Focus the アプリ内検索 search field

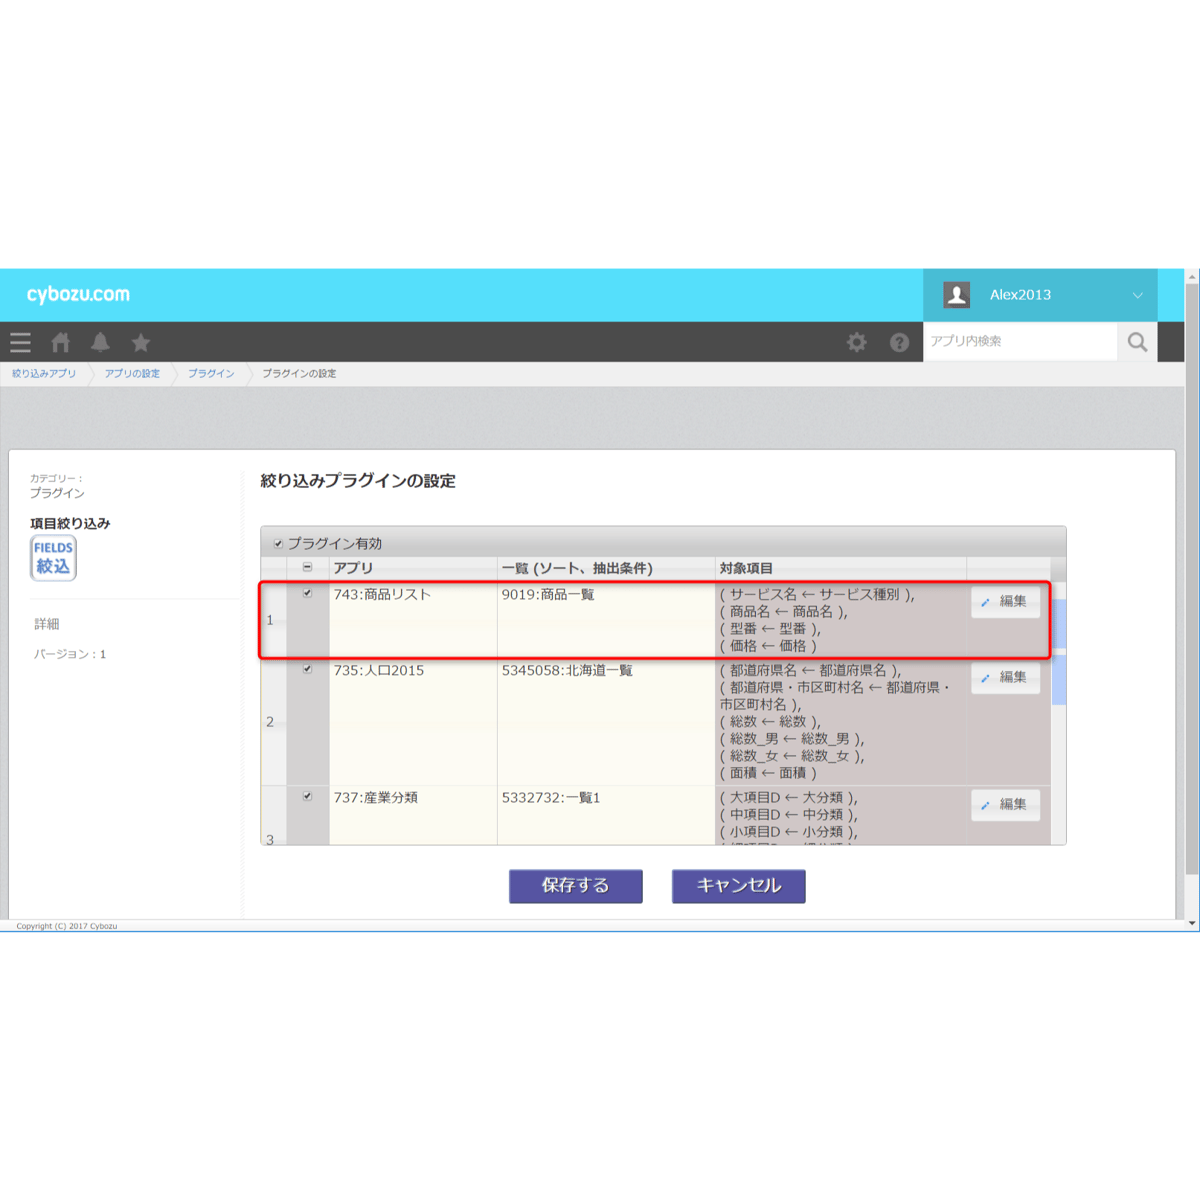[x=1019, y=342]
